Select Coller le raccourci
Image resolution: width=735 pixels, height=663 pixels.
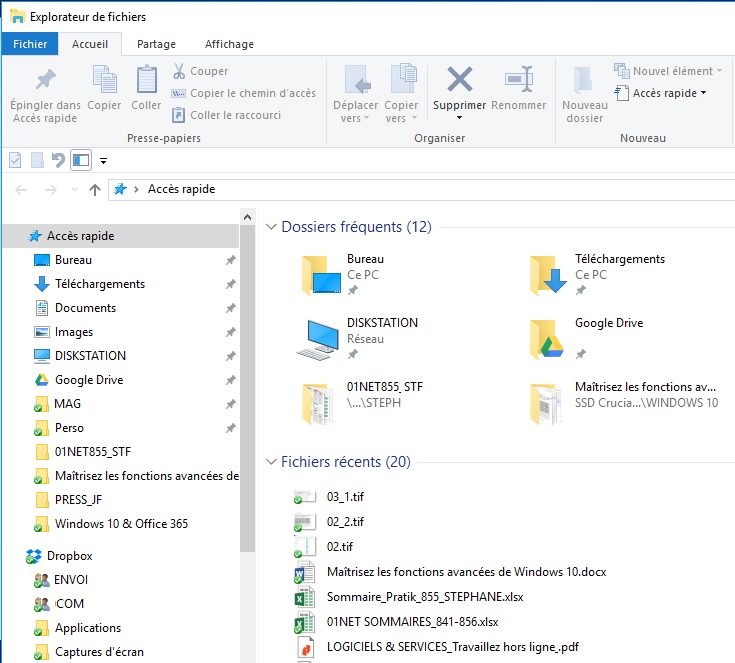pyautogui.click(x=226, y=115)
